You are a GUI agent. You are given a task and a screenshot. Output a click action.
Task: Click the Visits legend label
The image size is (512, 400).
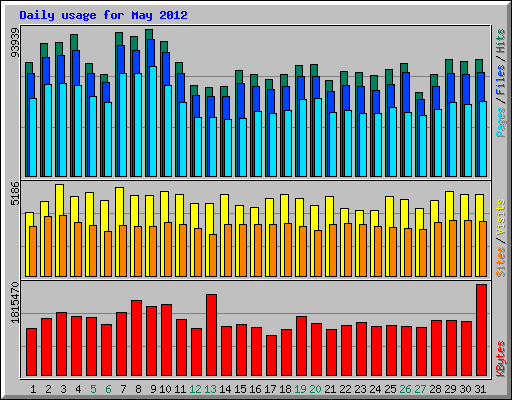tap(501, 218)
